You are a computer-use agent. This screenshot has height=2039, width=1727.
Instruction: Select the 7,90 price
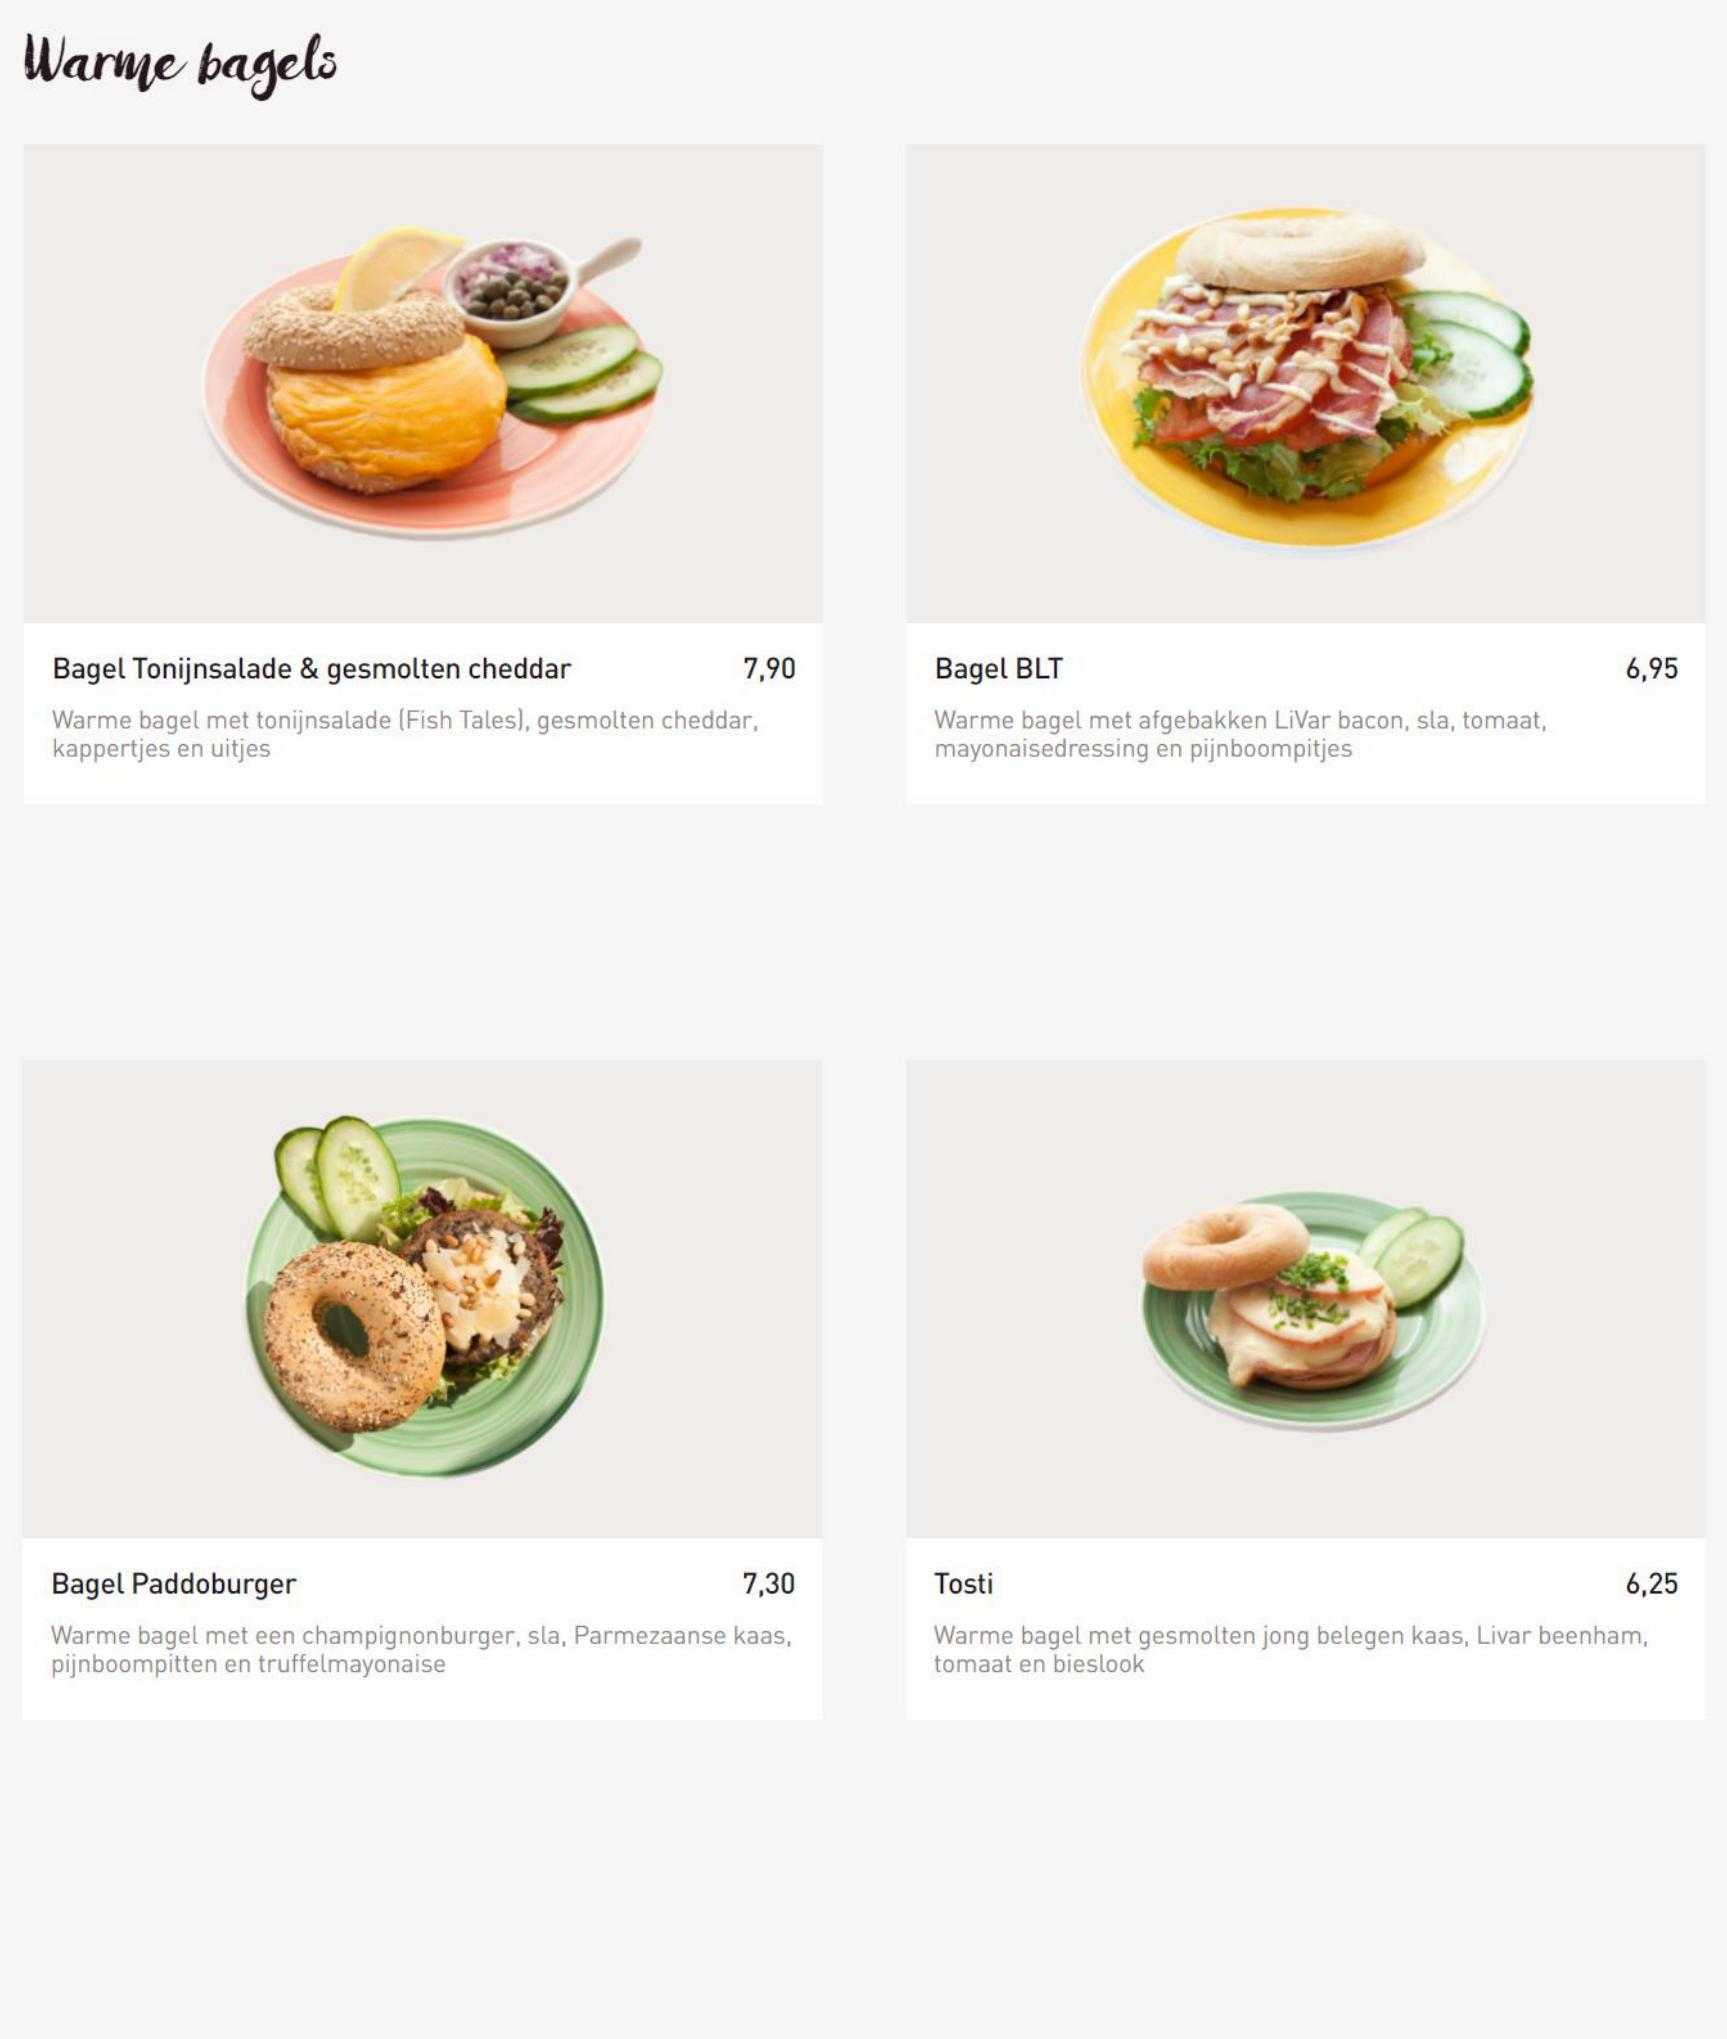[769, 669]
